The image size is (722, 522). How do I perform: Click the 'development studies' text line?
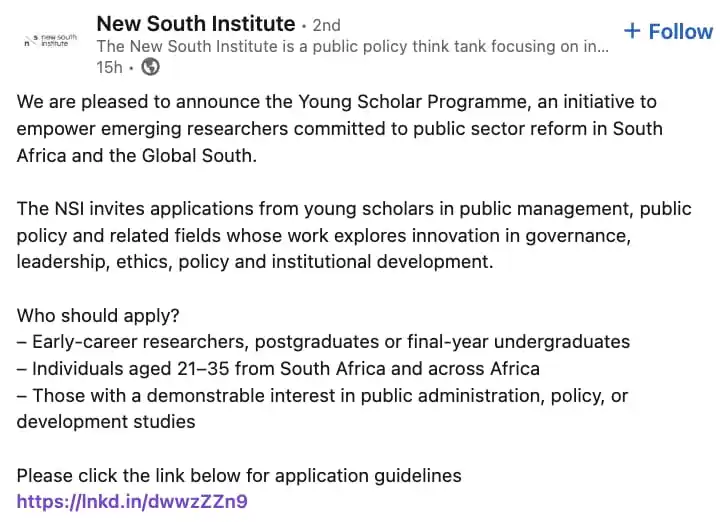(106, 422)
